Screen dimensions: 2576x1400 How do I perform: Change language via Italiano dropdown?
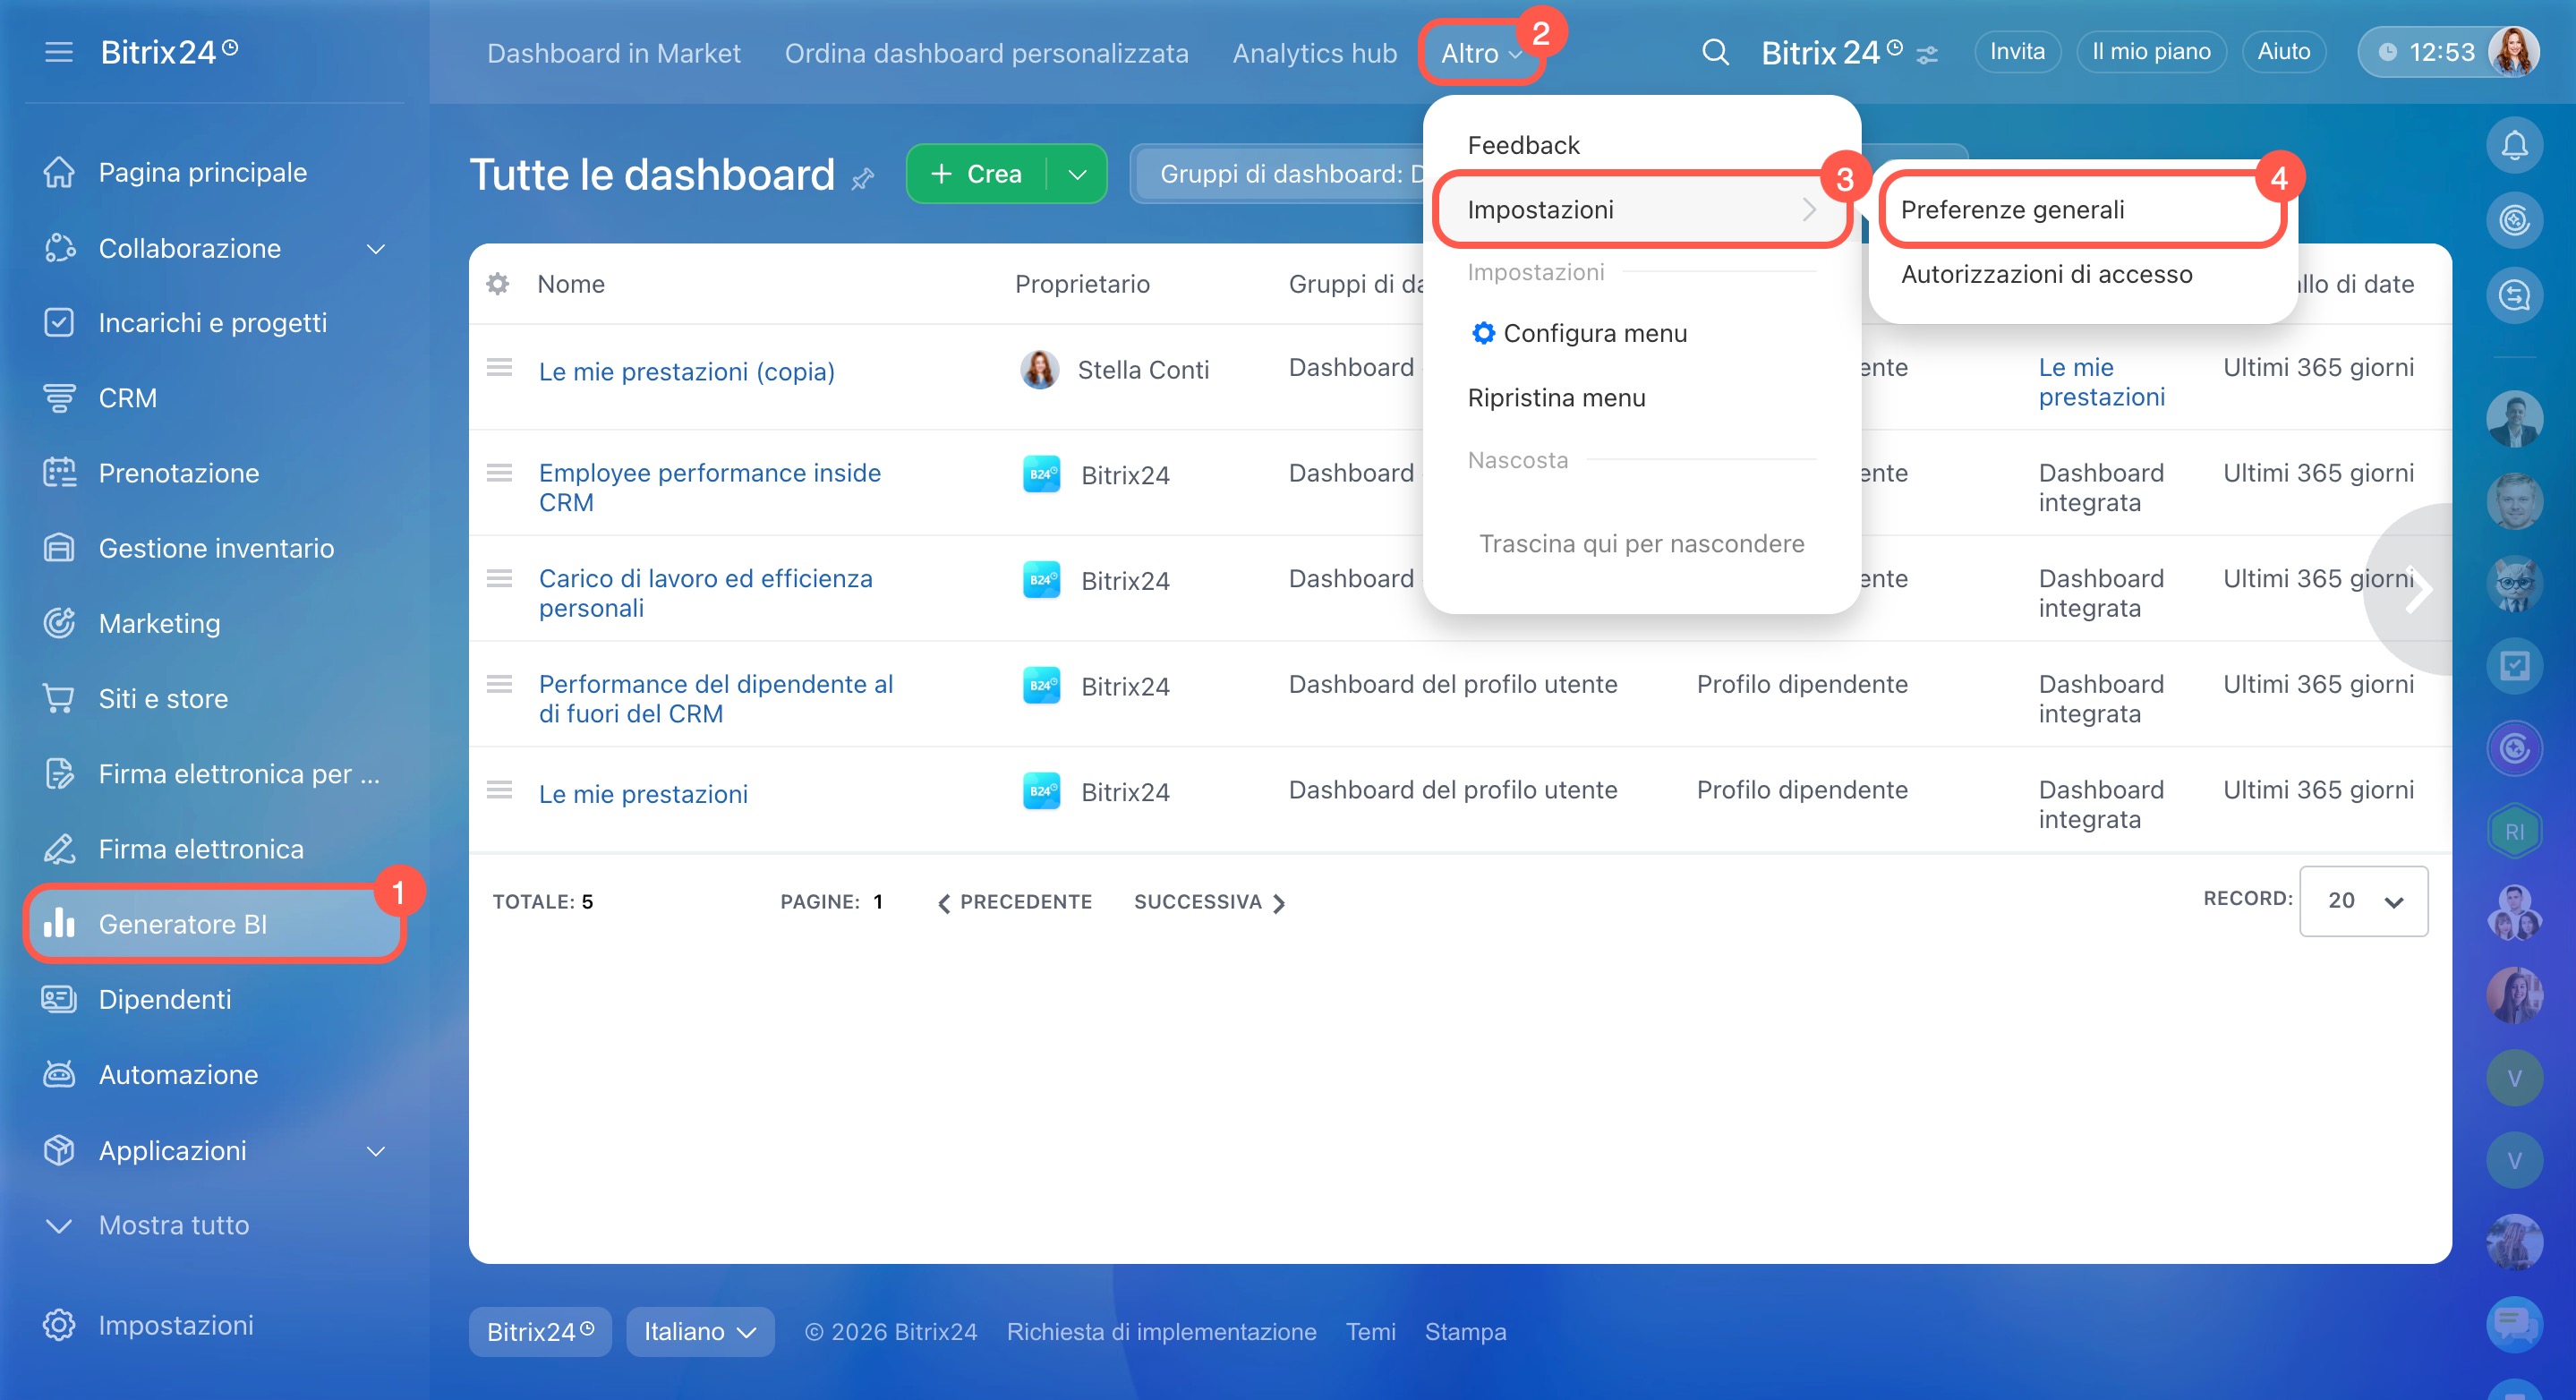pos(699,1331)
